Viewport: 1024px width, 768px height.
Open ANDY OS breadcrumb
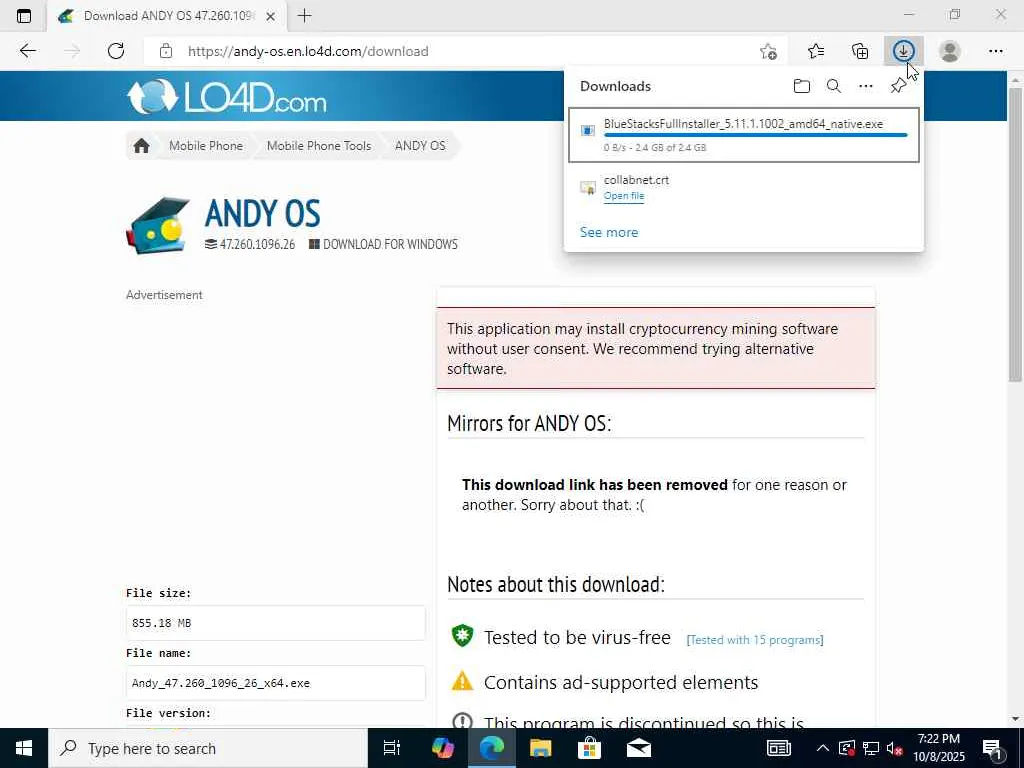[420, 146]
